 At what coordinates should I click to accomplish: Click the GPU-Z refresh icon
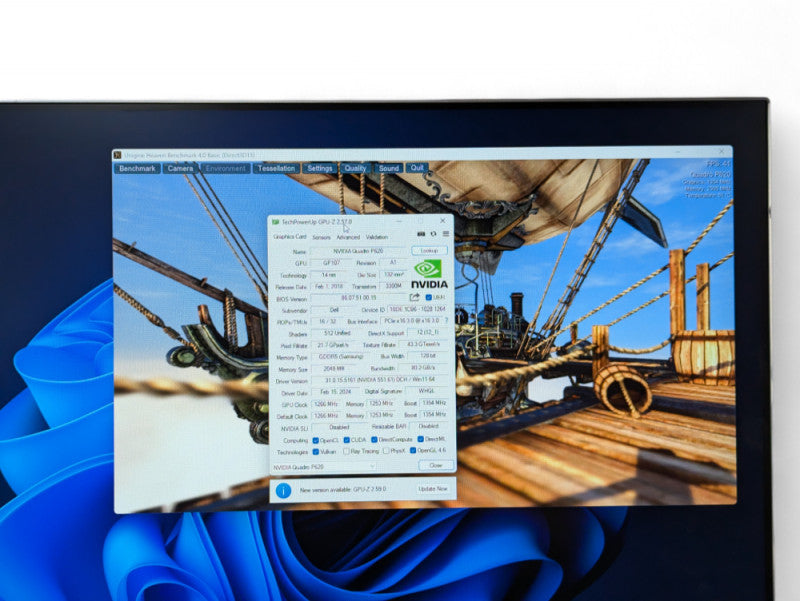coord(433,234)
